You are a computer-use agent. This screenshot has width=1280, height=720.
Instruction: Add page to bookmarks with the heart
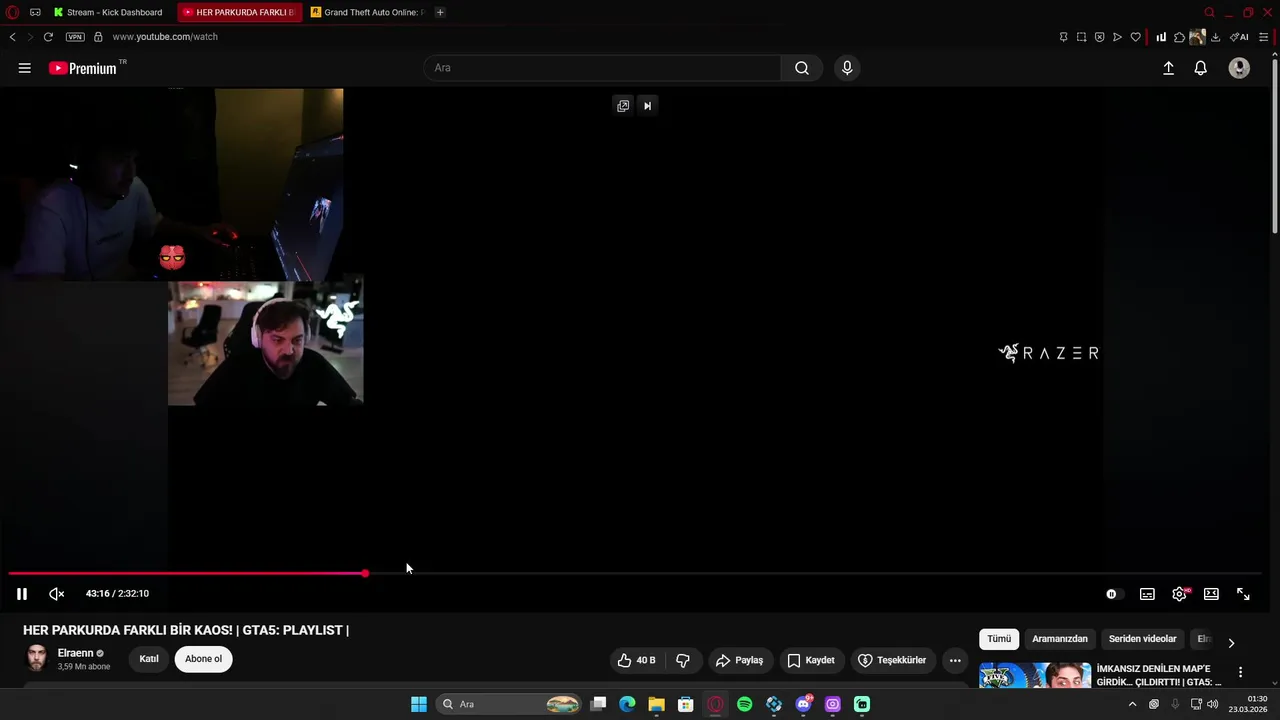click(1135, 37)
